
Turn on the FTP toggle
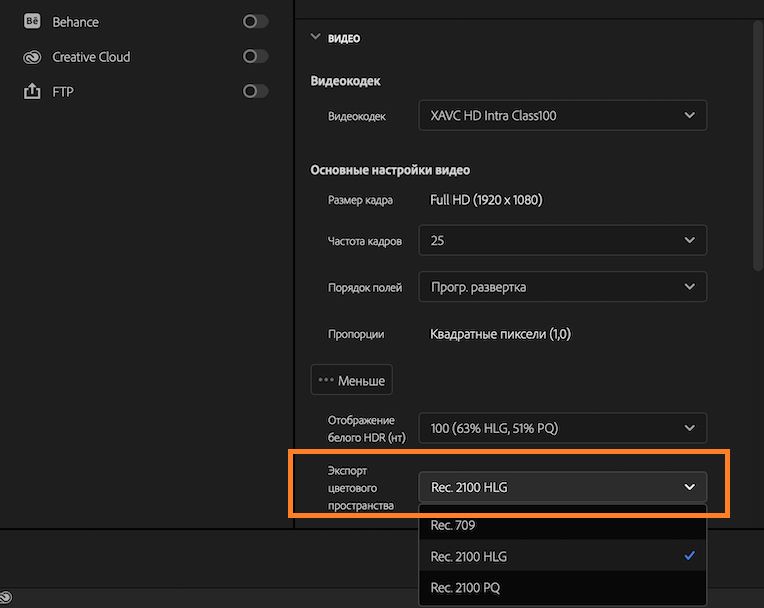coord(255,92)
